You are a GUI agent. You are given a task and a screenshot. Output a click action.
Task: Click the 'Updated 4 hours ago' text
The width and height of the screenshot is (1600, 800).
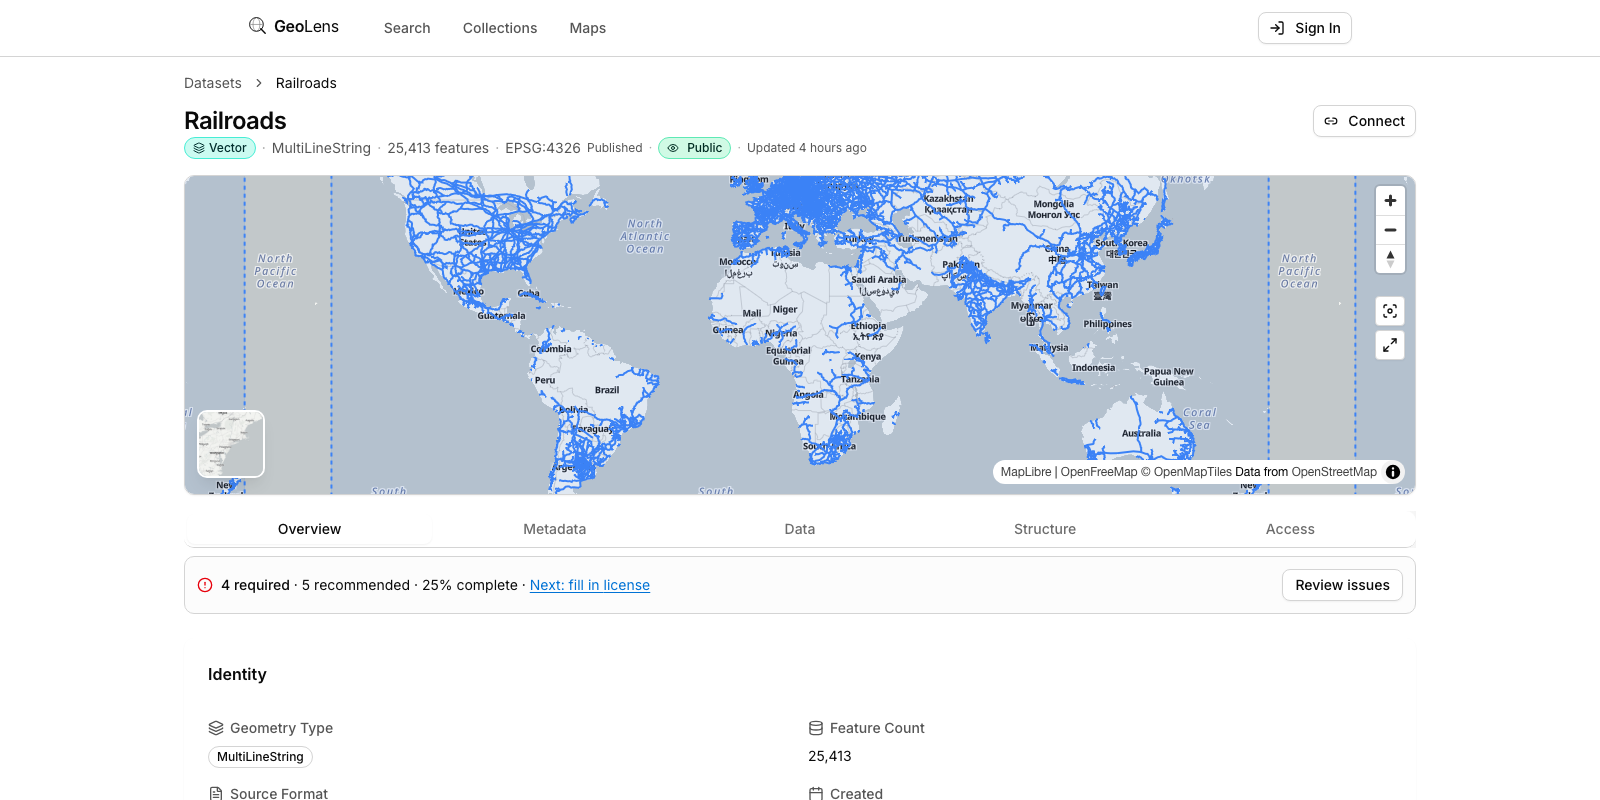tap(807, 148)
